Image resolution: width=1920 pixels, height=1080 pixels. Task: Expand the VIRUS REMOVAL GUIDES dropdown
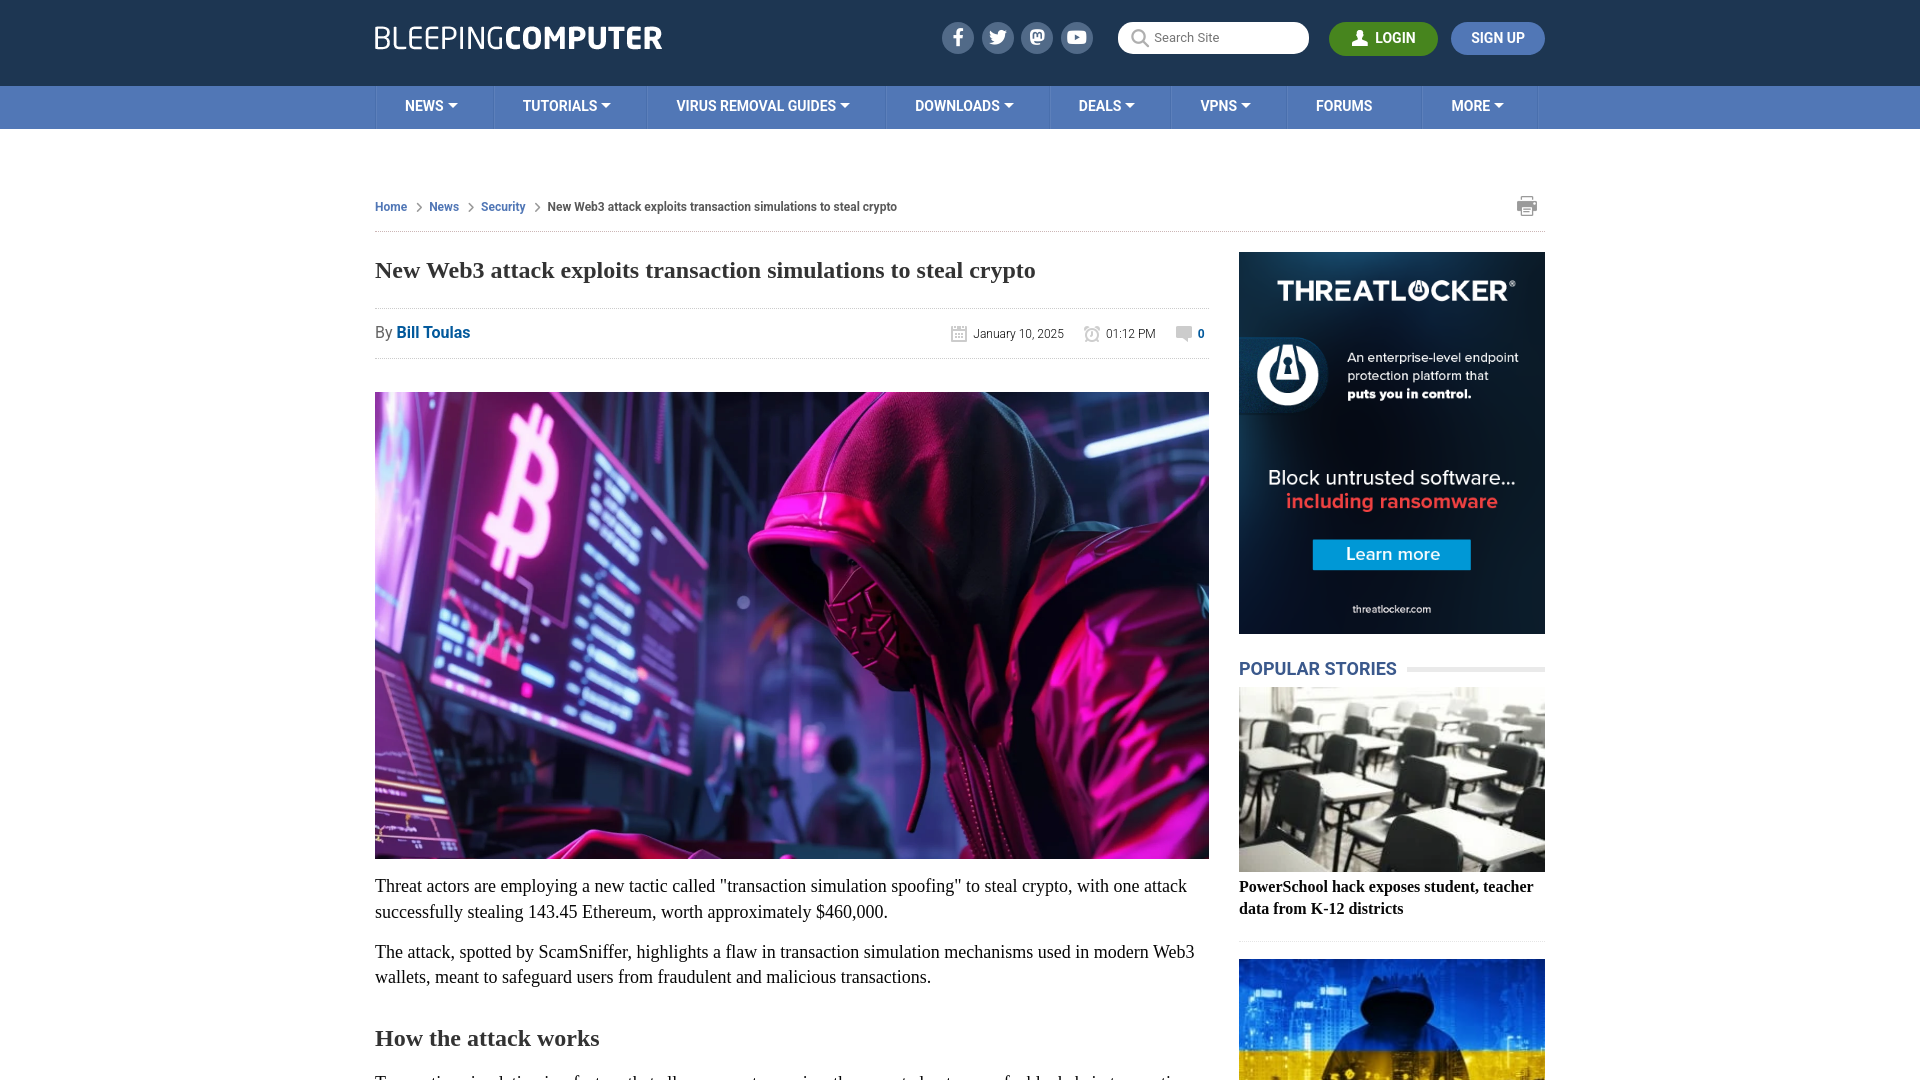762,105
